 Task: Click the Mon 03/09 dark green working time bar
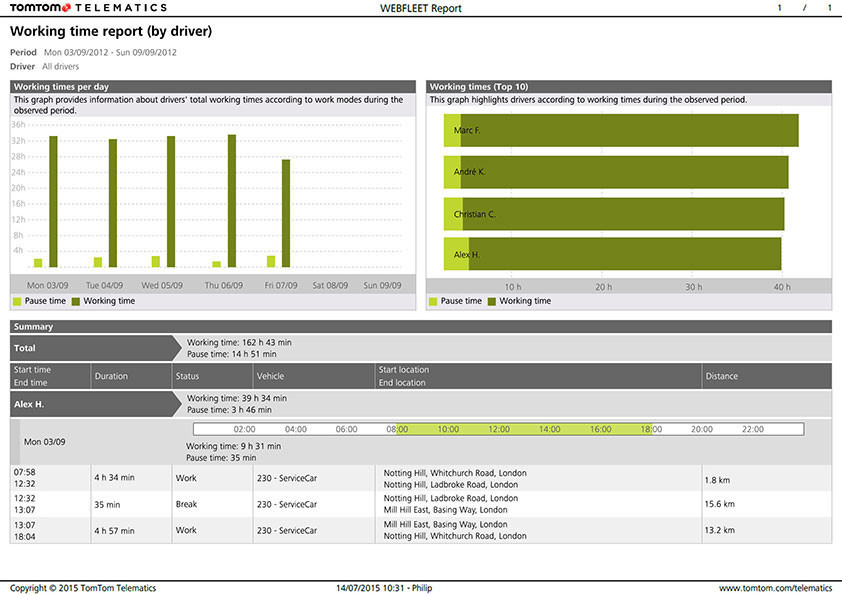(54, 201)
